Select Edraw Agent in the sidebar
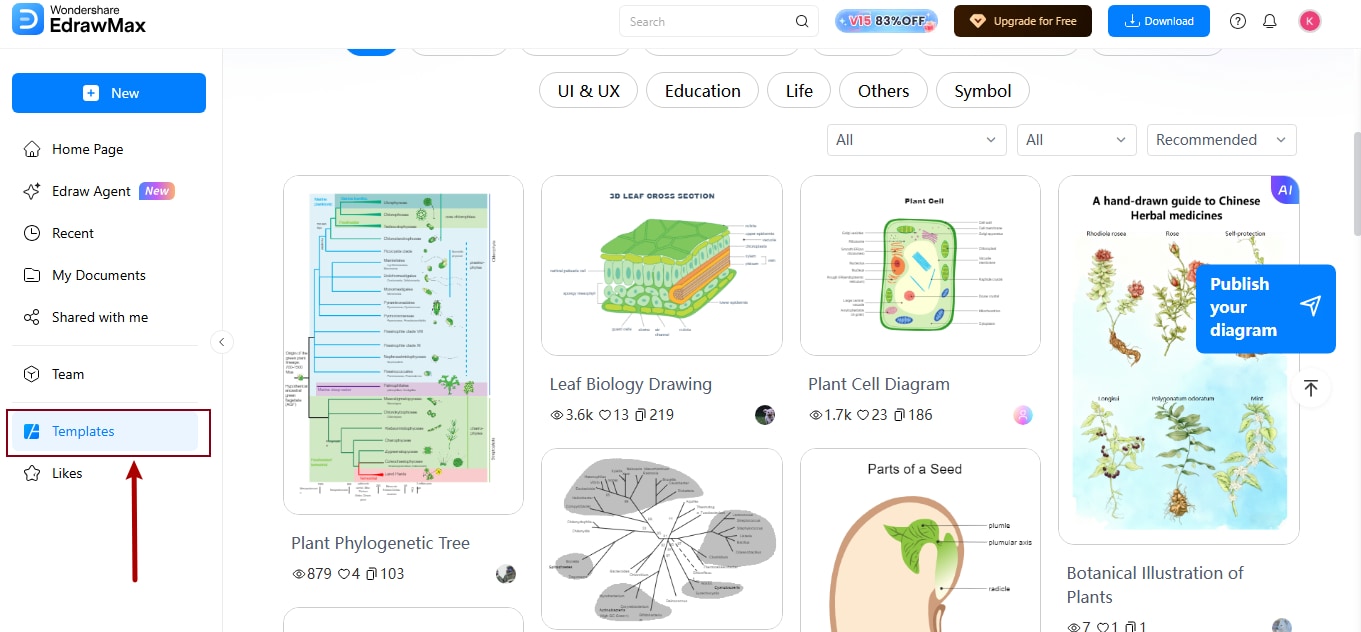 point(92,191)
